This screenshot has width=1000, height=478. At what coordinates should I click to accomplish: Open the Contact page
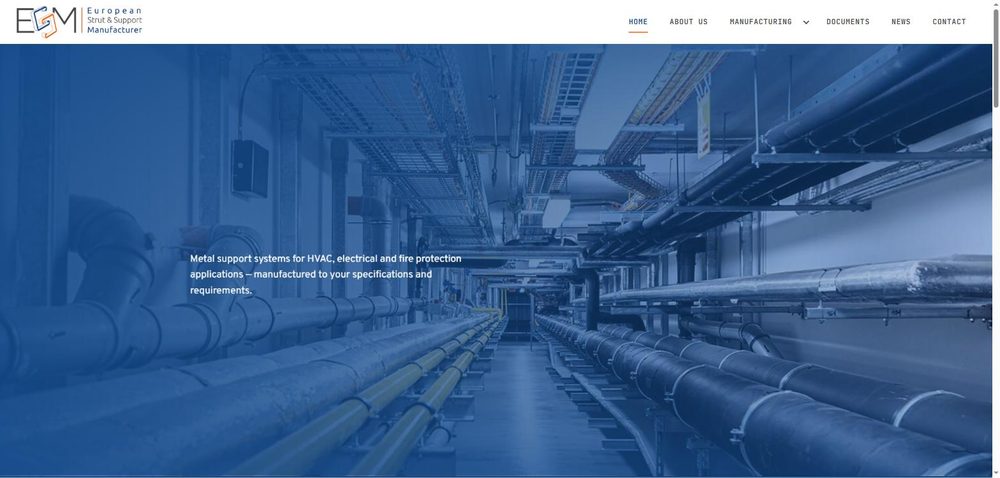[949, 22]
